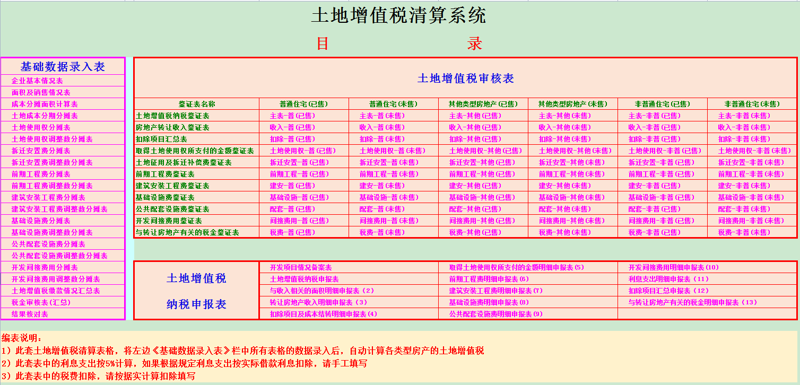Open 基础设施费调整数分摊表 link
The image size is (800, 385).
[x=52, y=233]
